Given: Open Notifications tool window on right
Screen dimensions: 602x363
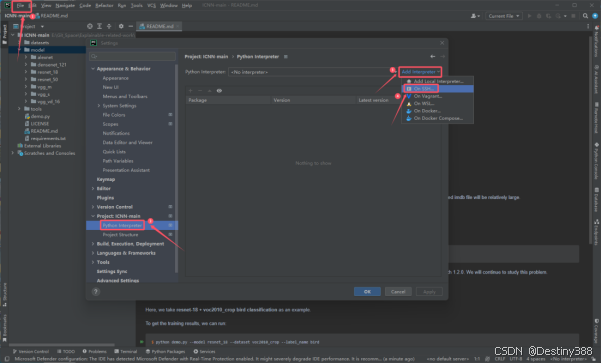Looking at the screenshot, I should pyautogui.click(x=597, y=41).
